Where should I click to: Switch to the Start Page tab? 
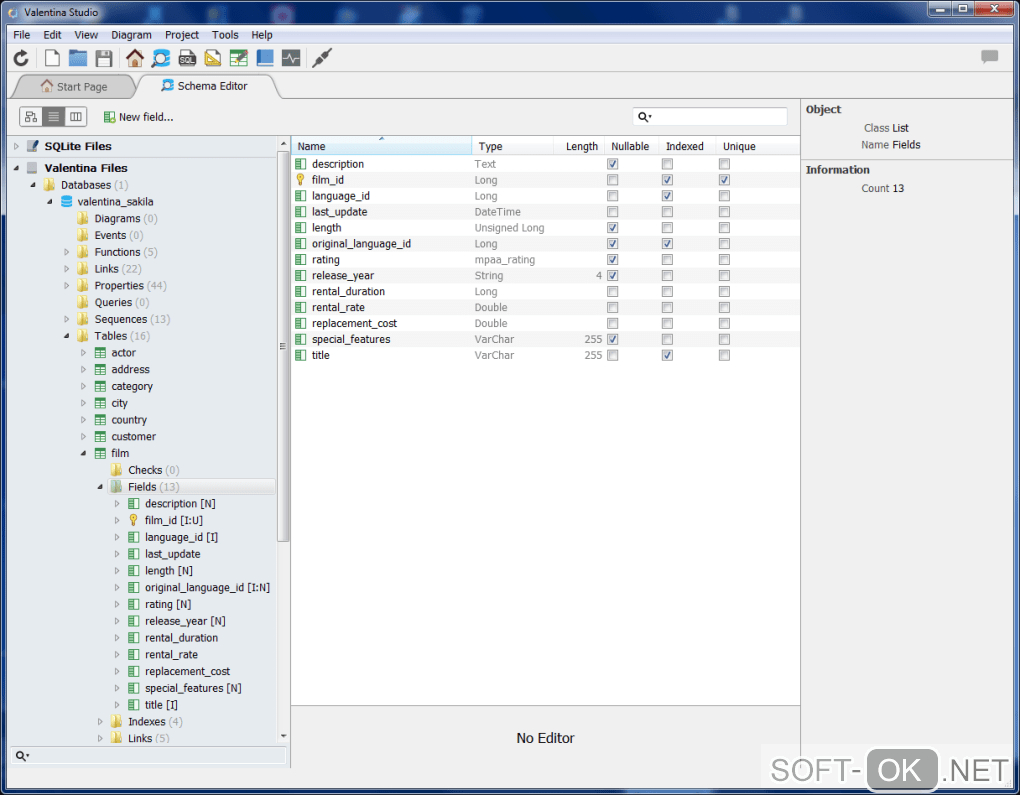click(x=75, y=87)
